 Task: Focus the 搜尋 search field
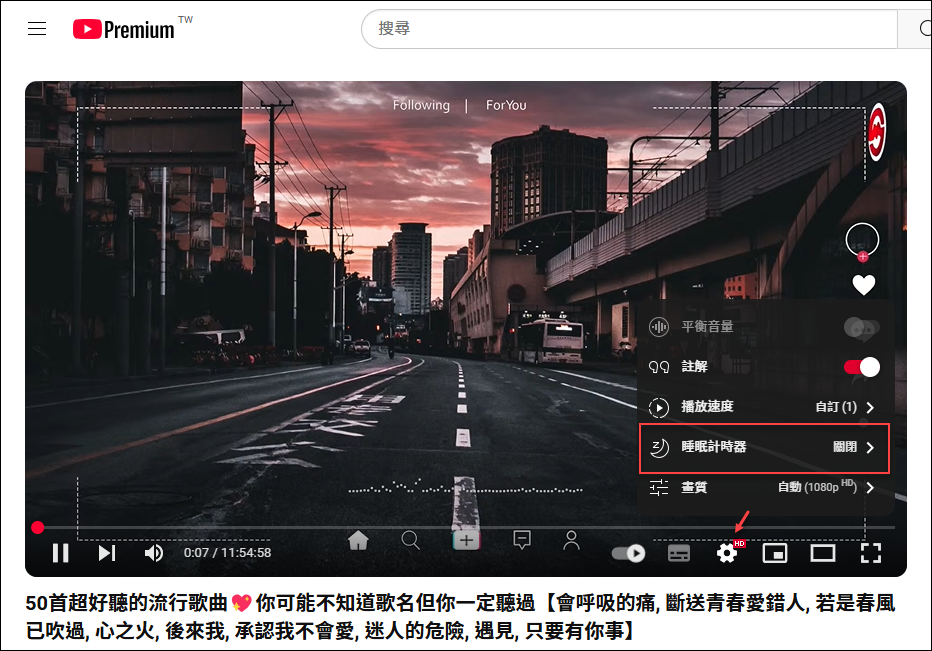(x=629, y=29)
